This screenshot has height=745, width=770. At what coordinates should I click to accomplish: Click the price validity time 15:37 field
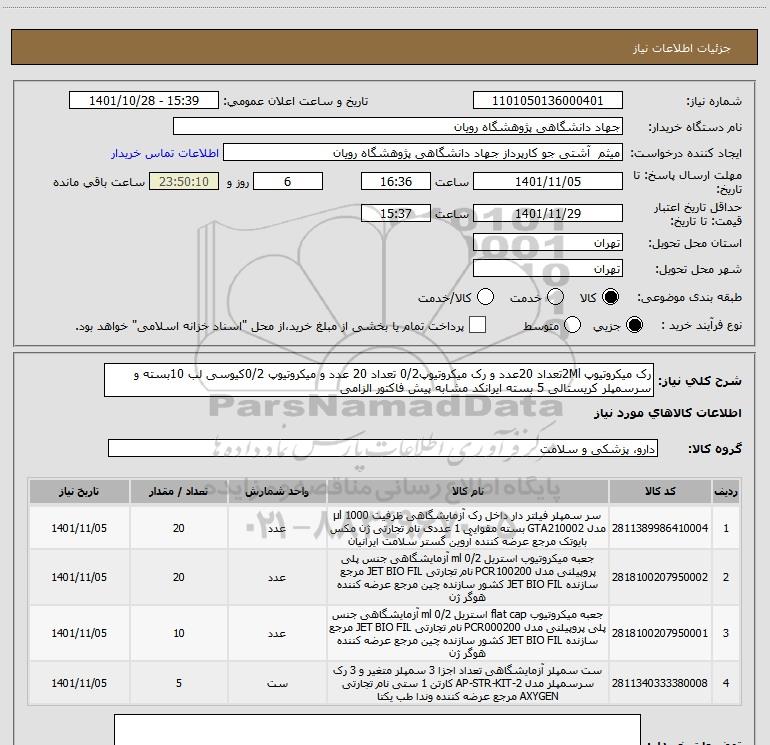coord(396,213)
